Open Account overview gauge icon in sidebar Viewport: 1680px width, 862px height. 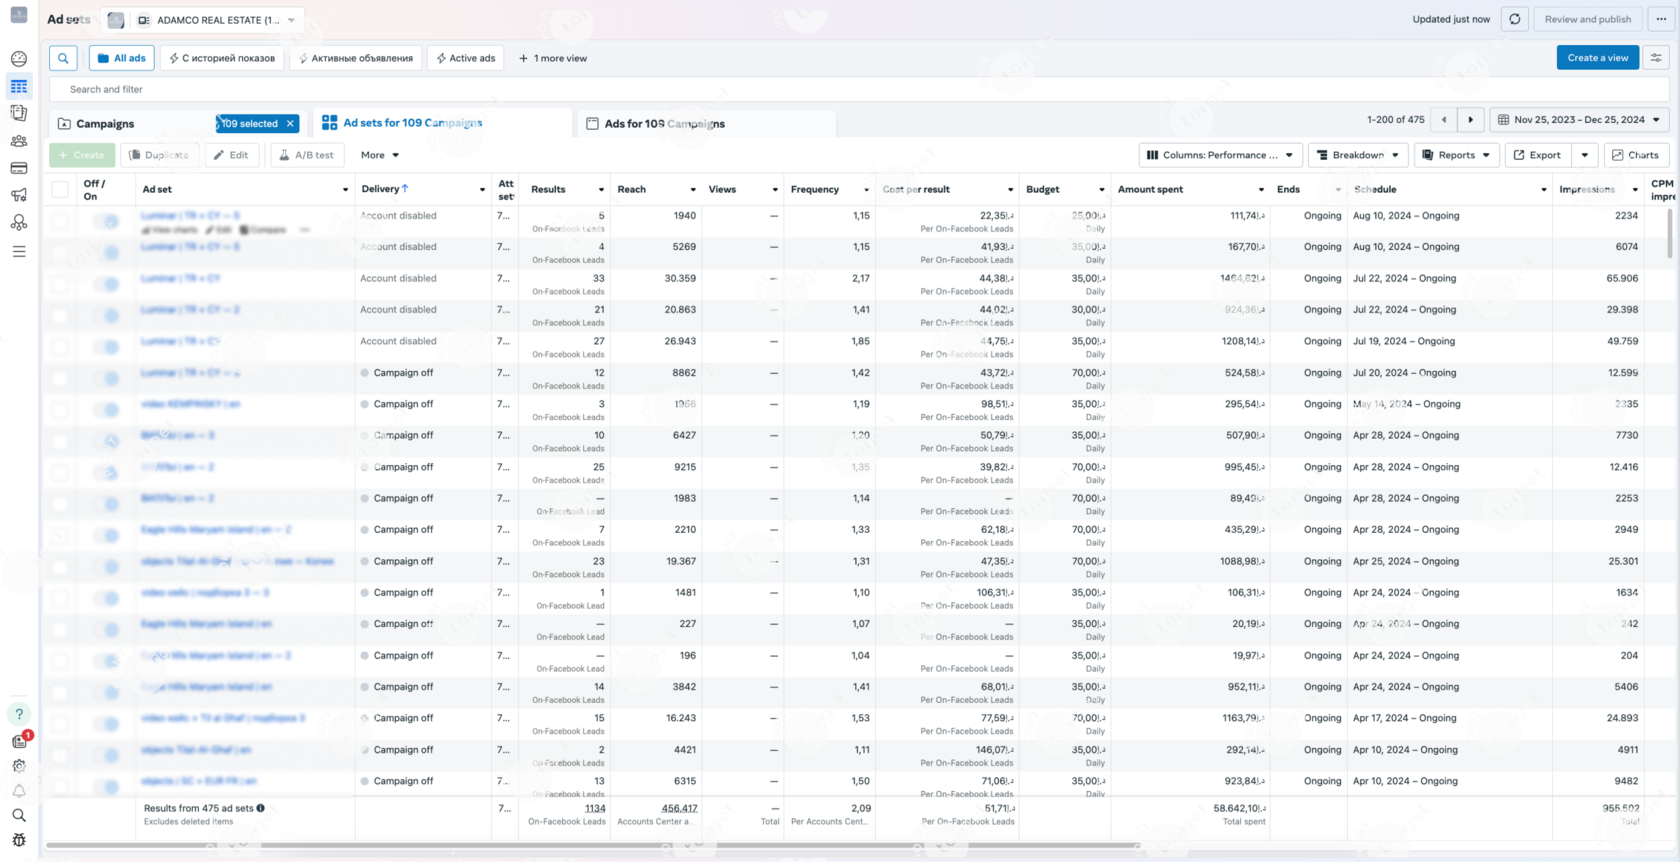pos(19,59)
